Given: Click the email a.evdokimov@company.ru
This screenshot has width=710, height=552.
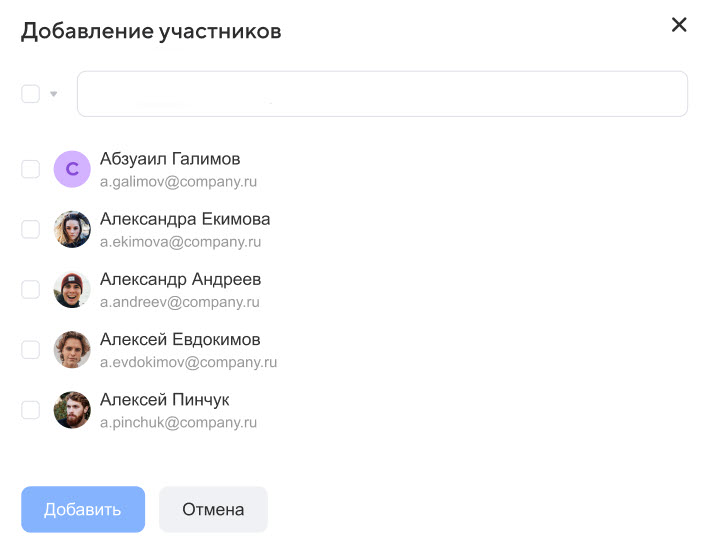Looking at the screenshot, I should [188, 362].
